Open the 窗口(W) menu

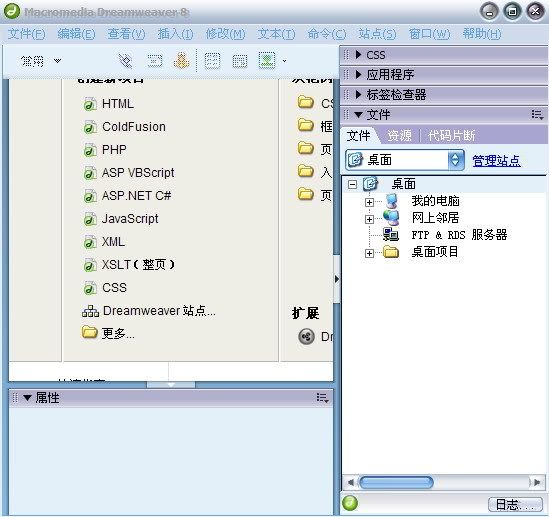click(x=429, y=34)
